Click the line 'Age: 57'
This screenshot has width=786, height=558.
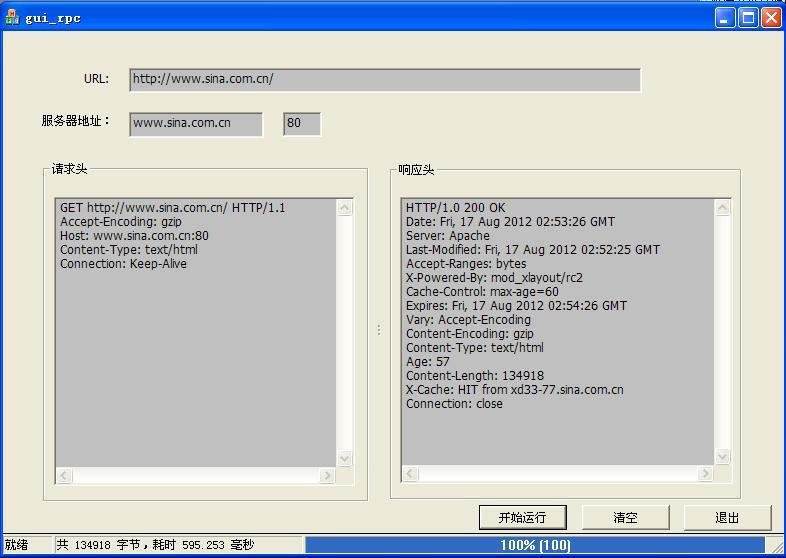428,362
